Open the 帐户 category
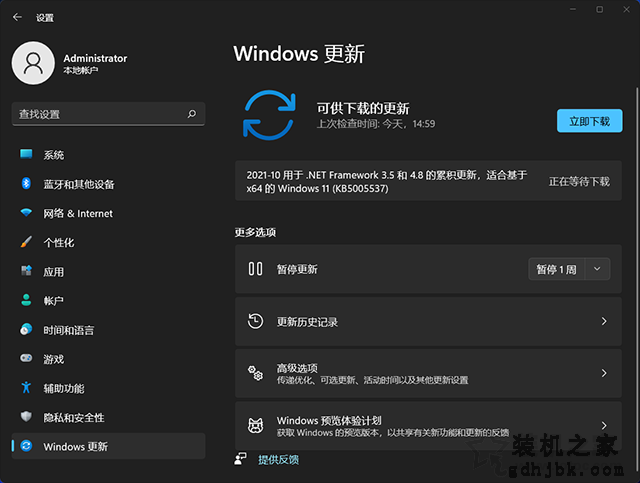The height and width of the screenshot is (483, 640). [x=108, y=300]
